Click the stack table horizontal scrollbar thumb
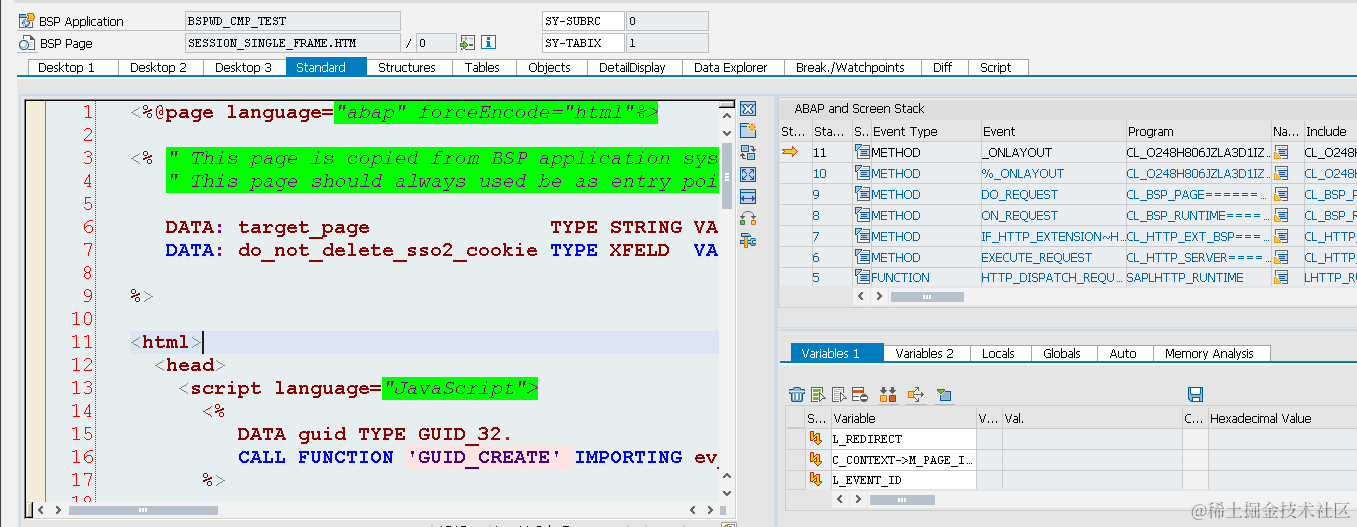1357x527 pixels. click(928, 297)
